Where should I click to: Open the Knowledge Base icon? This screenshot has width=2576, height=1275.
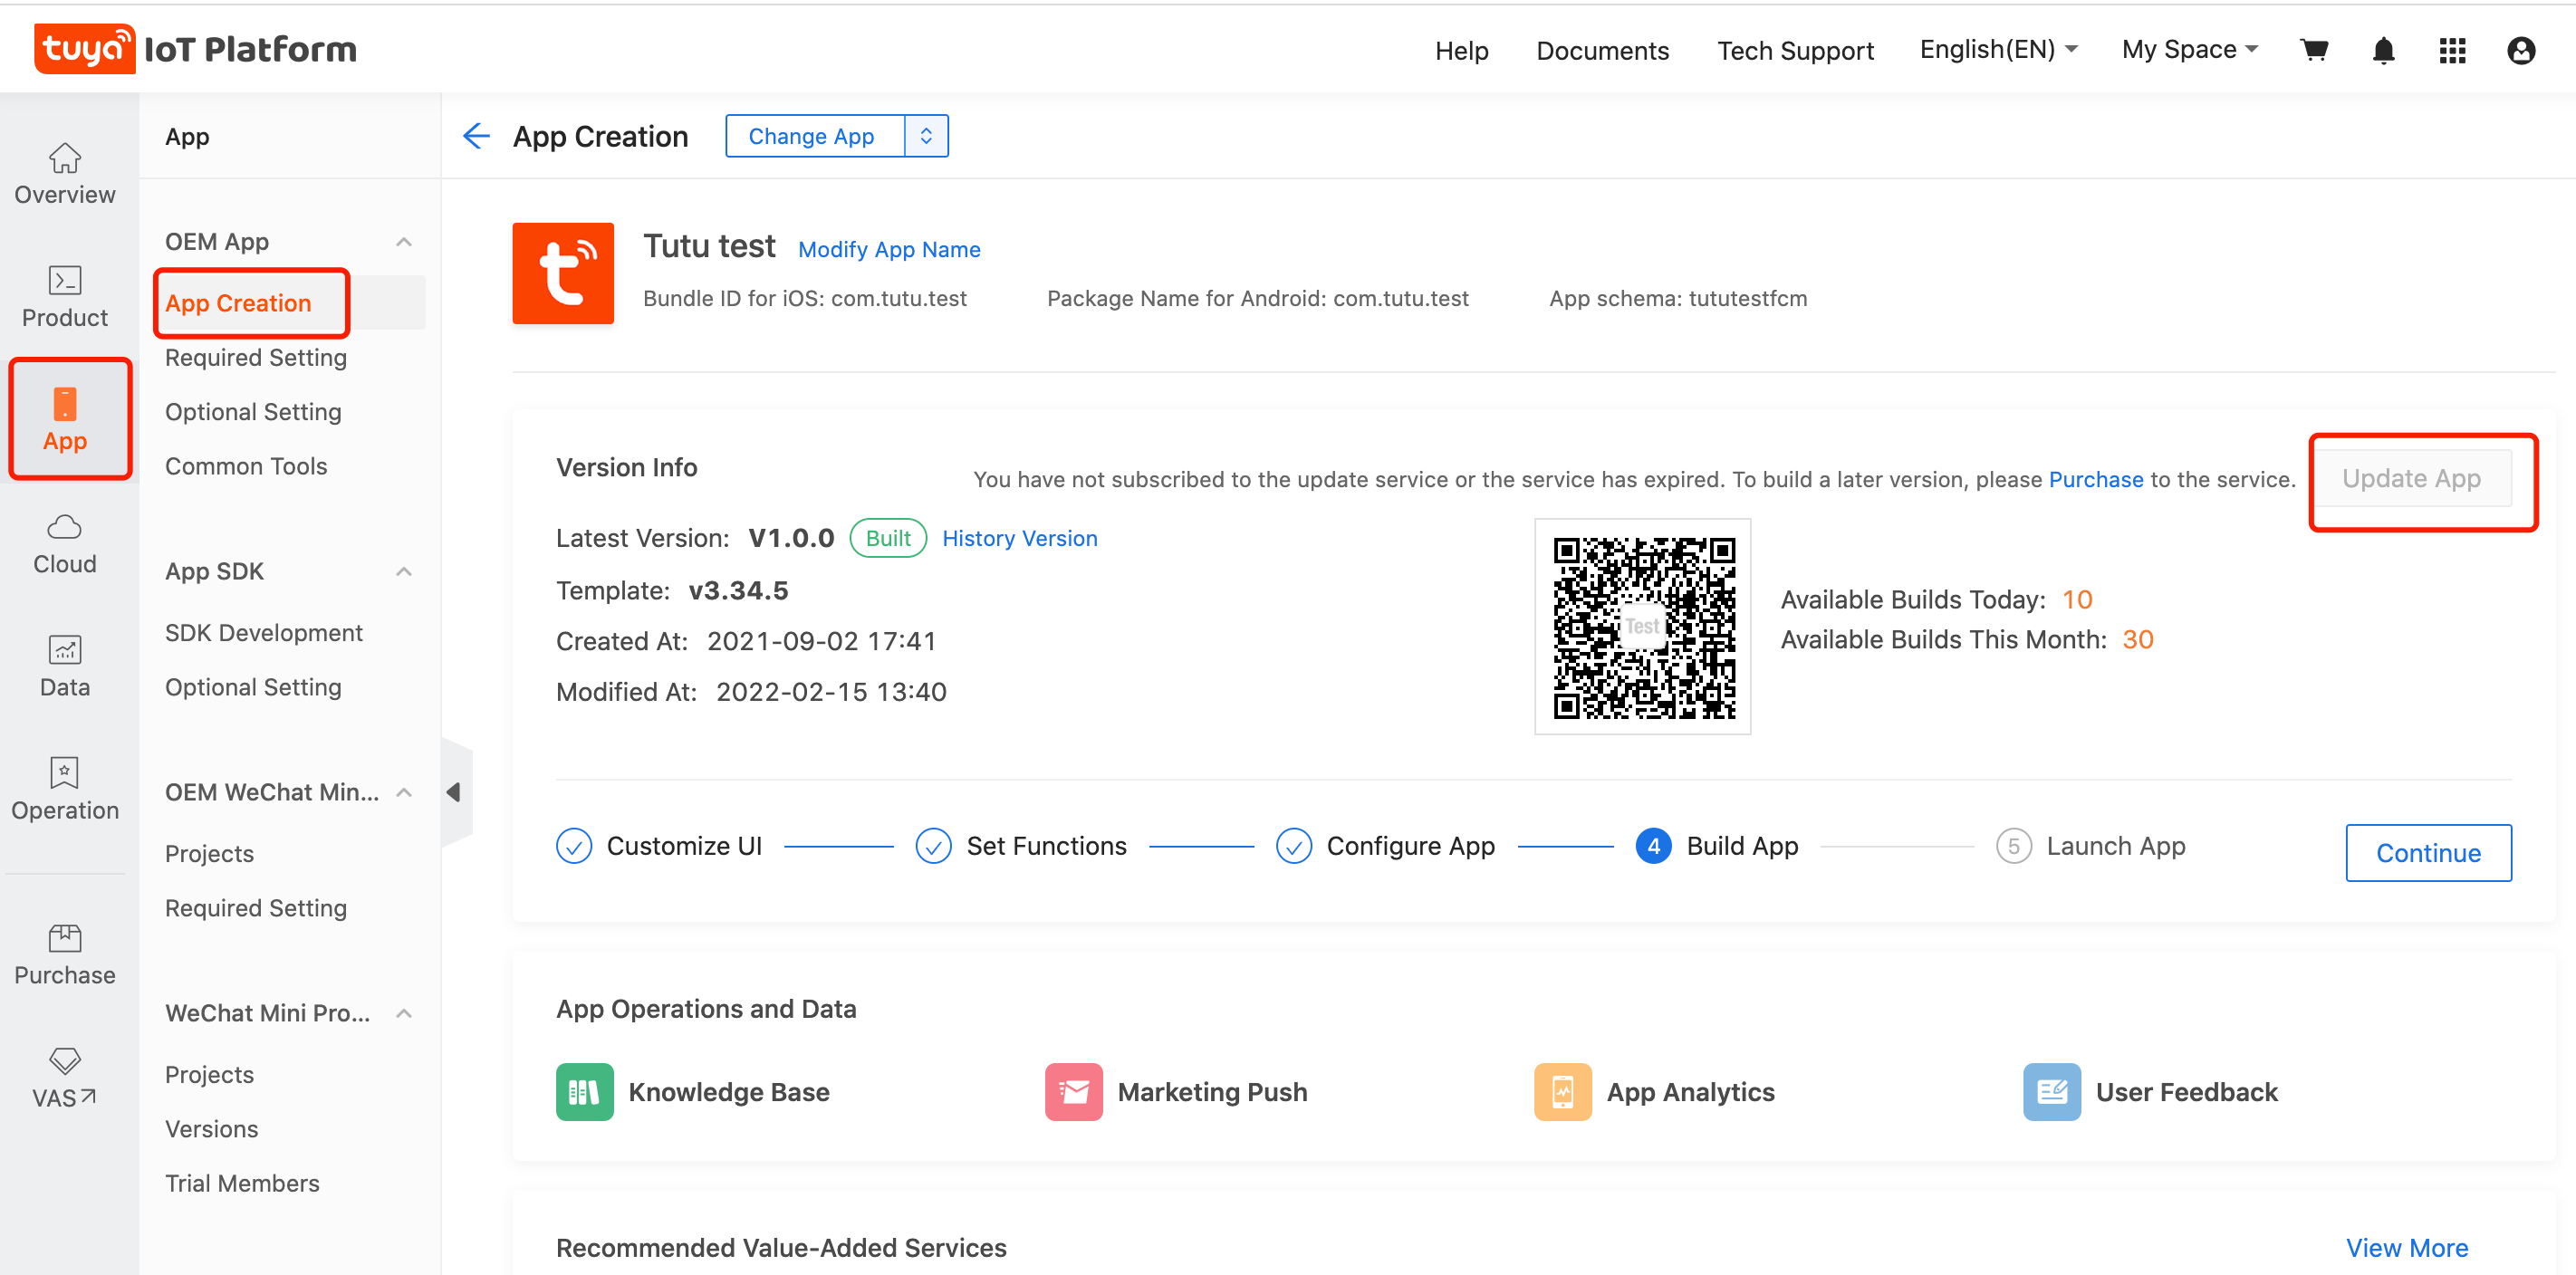(584, 1092)
